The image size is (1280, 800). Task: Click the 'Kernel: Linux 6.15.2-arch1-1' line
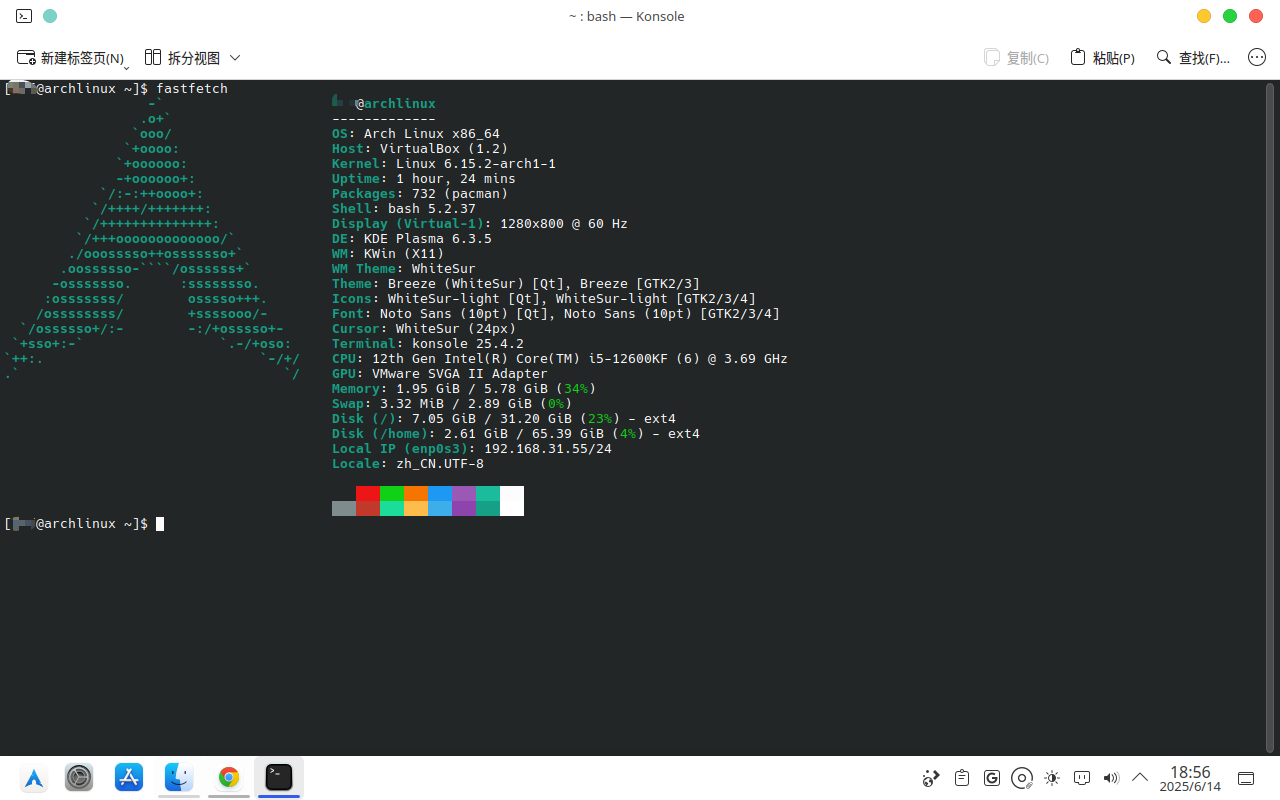pos(444,163)
